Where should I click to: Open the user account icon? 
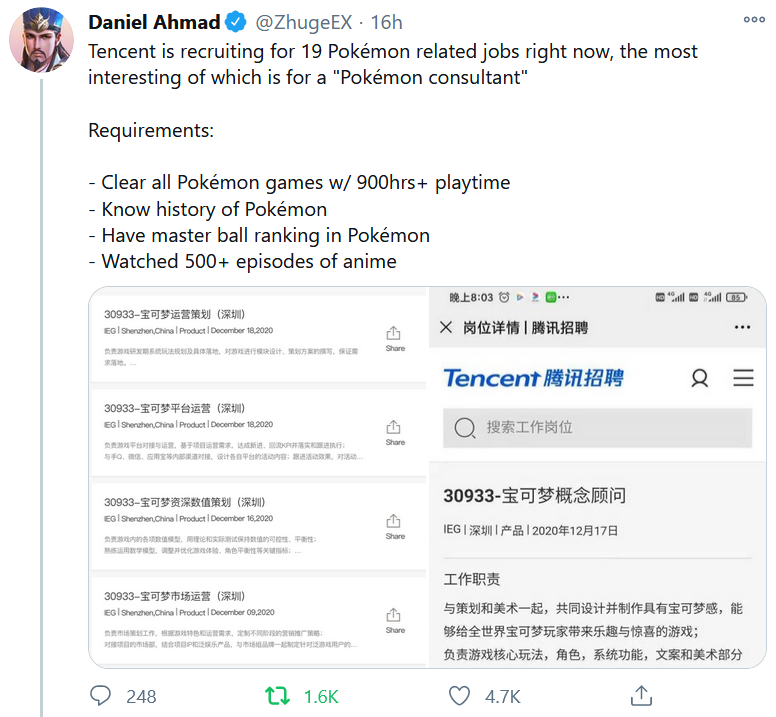[x=700, y=378]
